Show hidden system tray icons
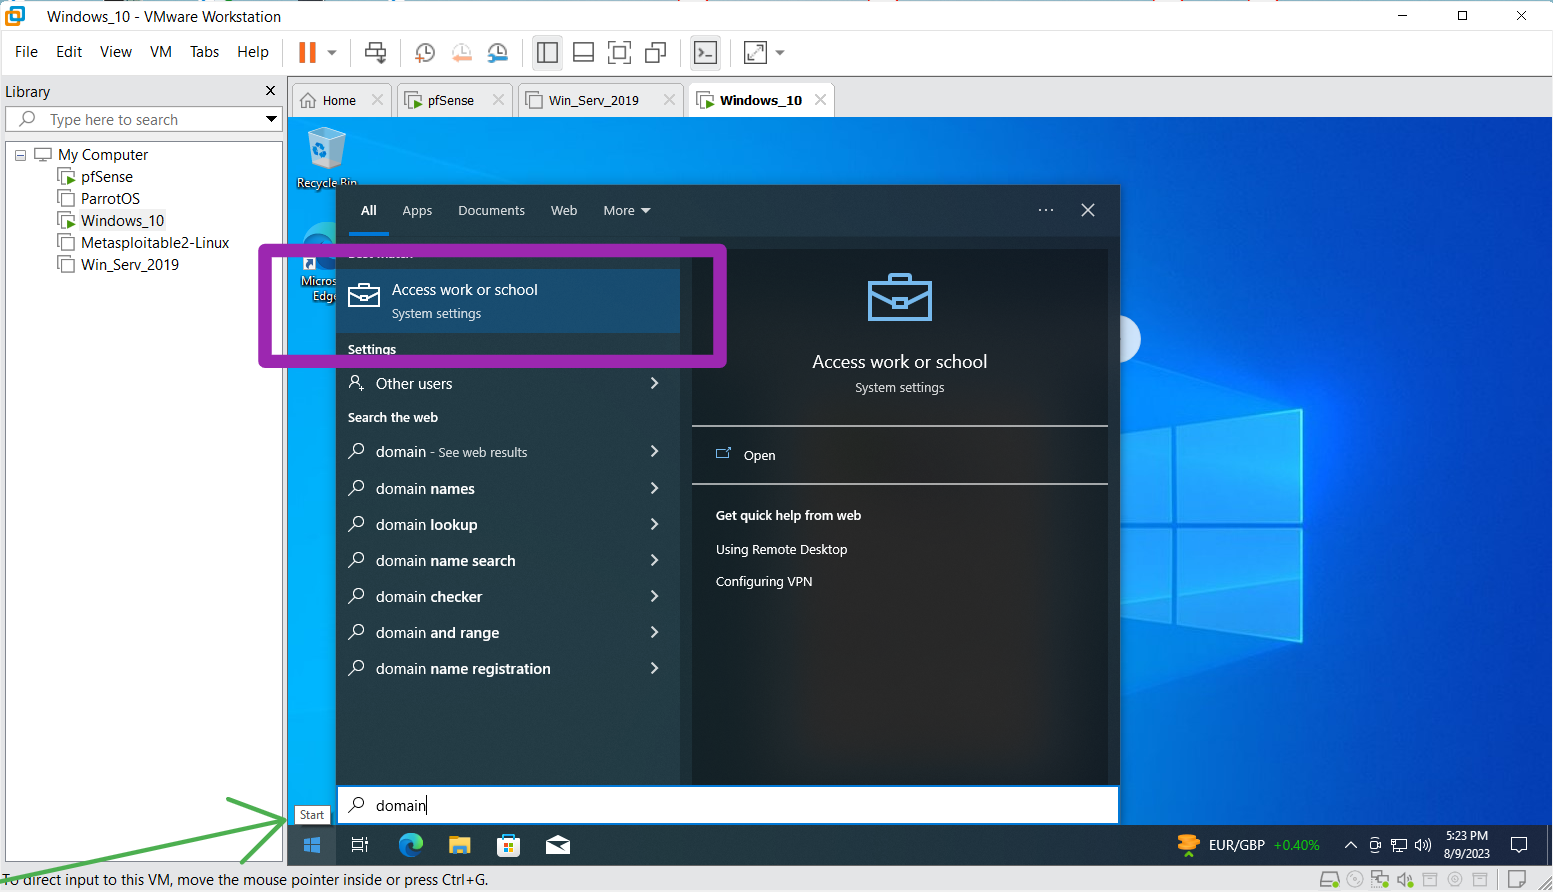Screen dimensions: 1553x892 (1351, 845)
